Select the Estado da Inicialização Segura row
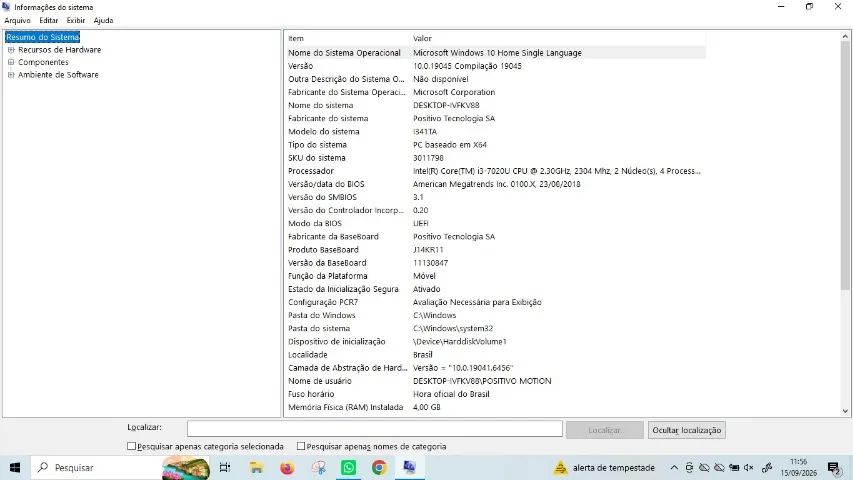 point(495,289)
